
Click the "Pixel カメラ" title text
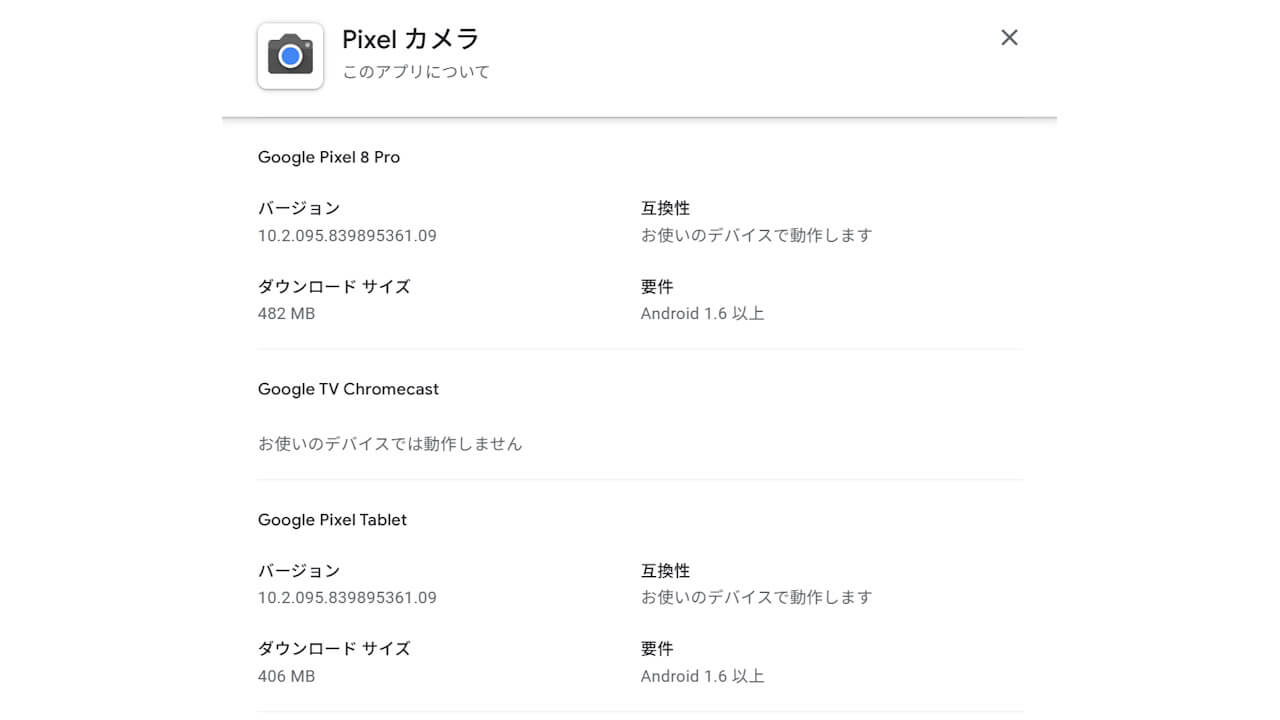click(411, 40)
